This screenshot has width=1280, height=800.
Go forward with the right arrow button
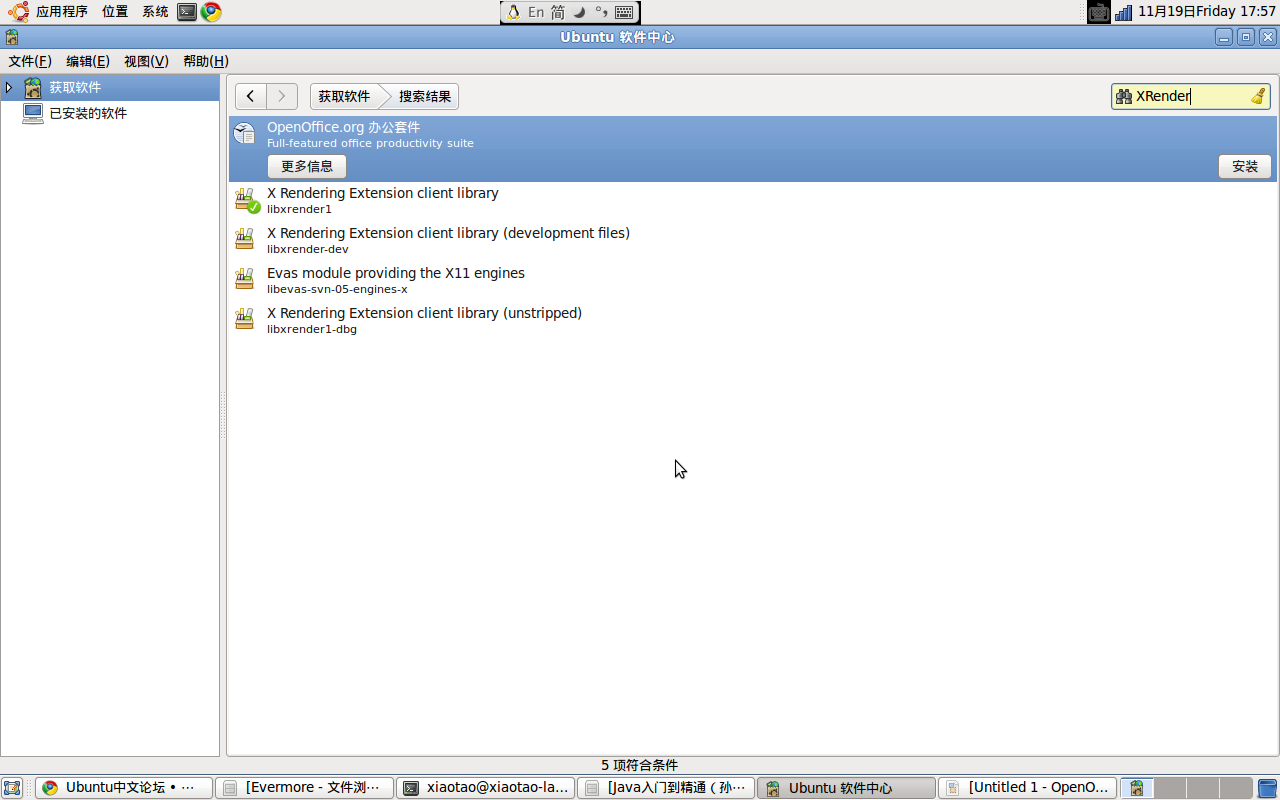(282, 96)
